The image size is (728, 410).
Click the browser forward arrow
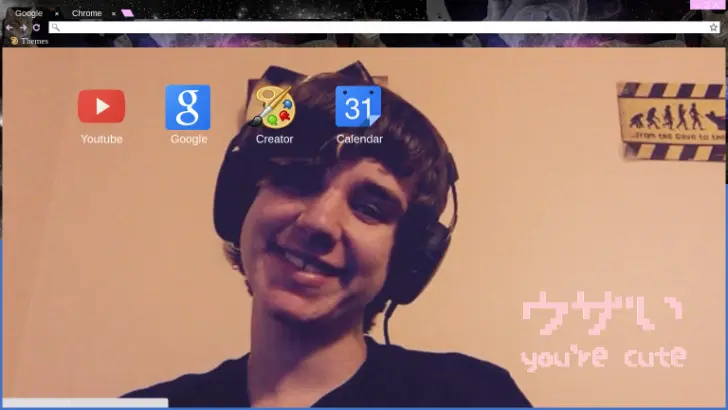[23, 27]
